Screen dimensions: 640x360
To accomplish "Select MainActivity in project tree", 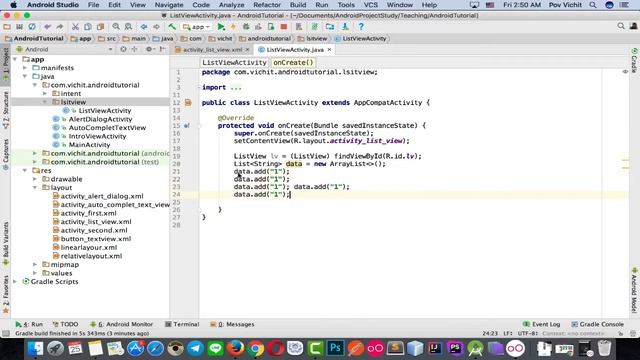I will click(x=89, y=145).
